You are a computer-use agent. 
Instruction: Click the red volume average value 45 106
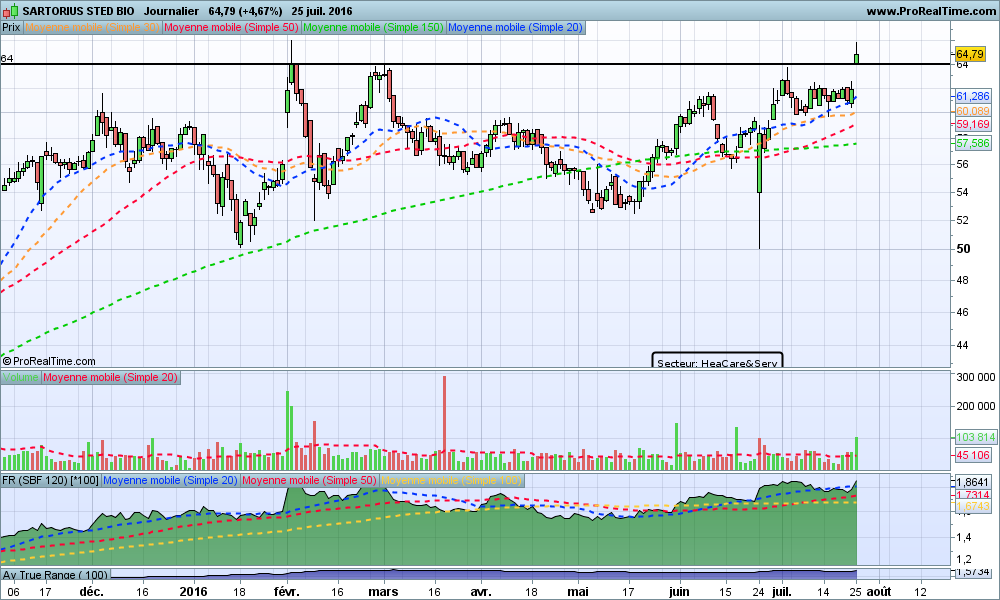[x=973, y=455]
